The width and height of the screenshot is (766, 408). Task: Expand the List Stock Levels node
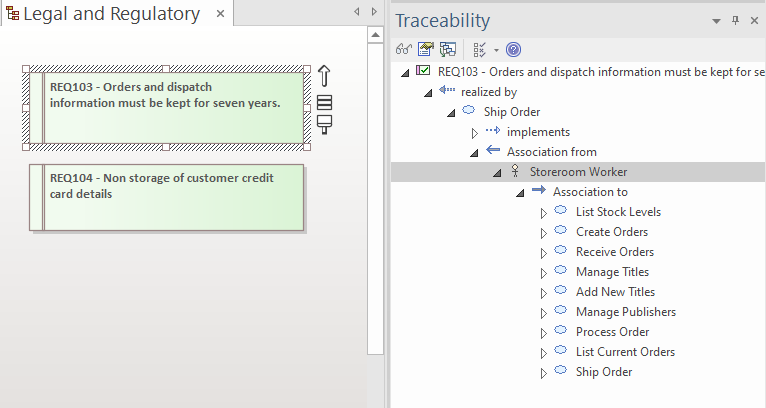pos(544,212)
